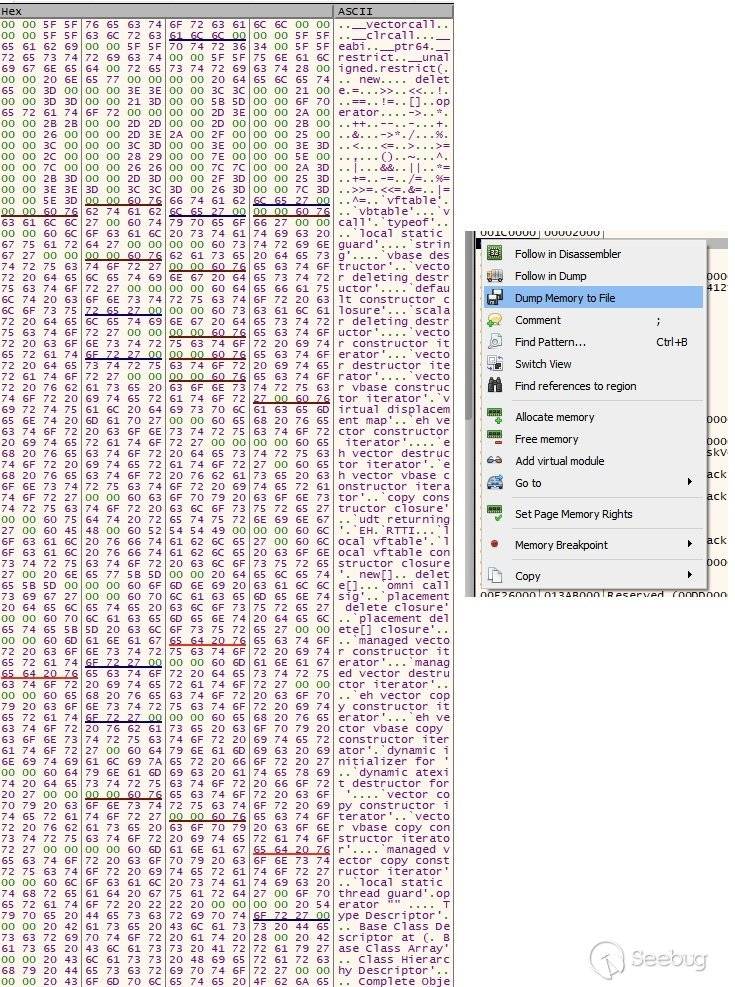
Task: Click the Free memory icon
Action: [x=495, y=439]
